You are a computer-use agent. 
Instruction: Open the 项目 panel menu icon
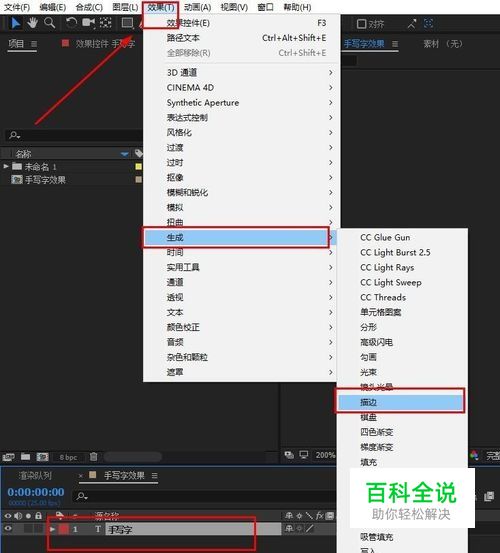click(x=34, y=44)
